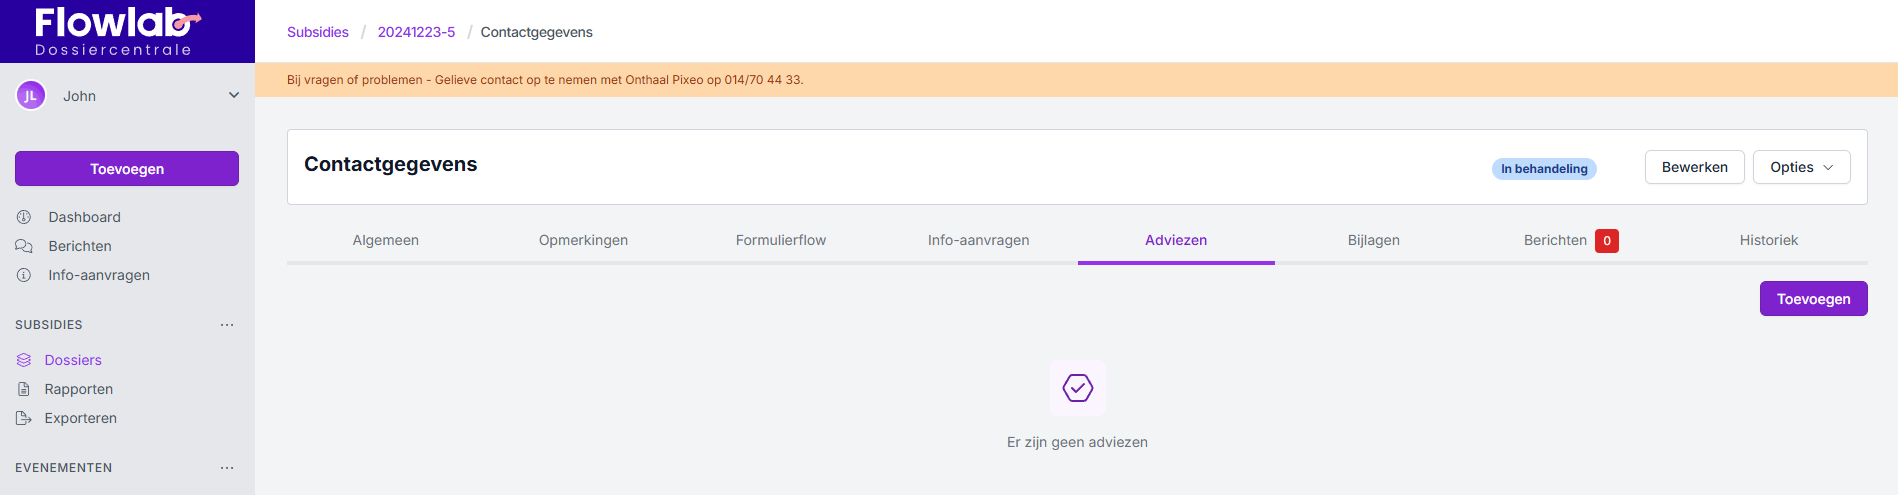Open the Historiek tab

click(x=1768, y=240)
